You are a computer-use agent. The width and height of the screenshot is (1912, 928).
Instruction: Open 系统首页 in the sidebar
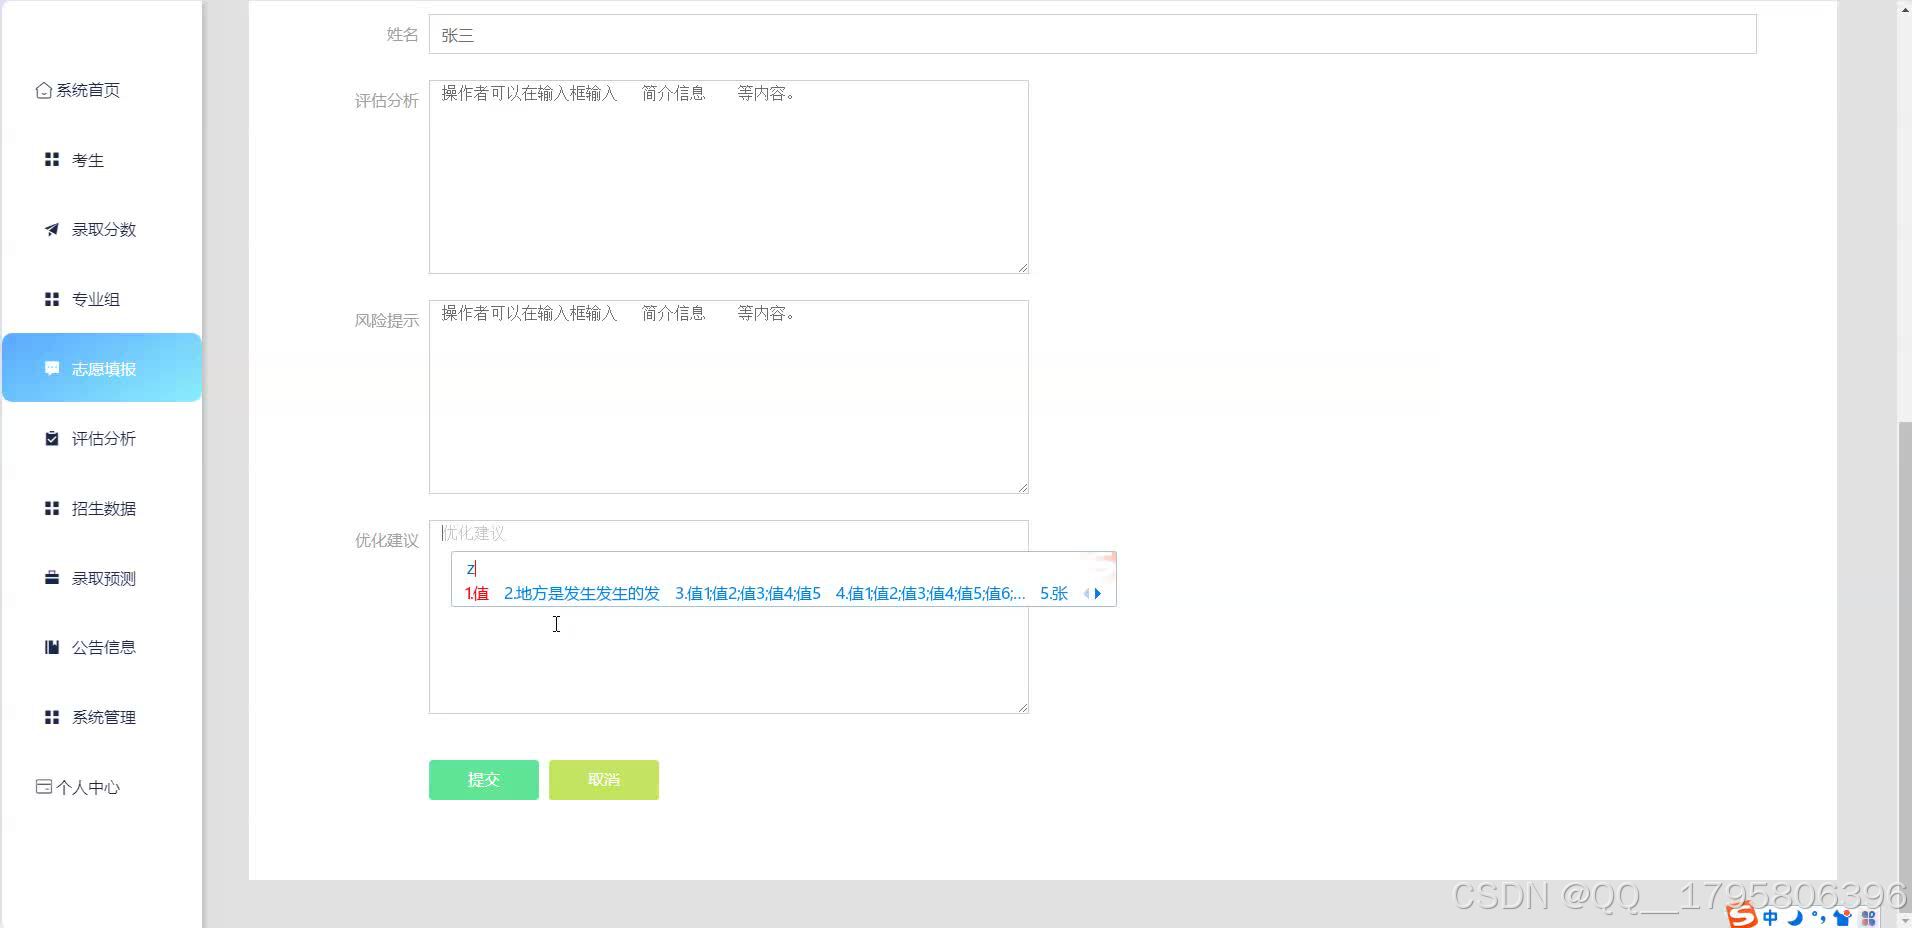tap(88, 90)
